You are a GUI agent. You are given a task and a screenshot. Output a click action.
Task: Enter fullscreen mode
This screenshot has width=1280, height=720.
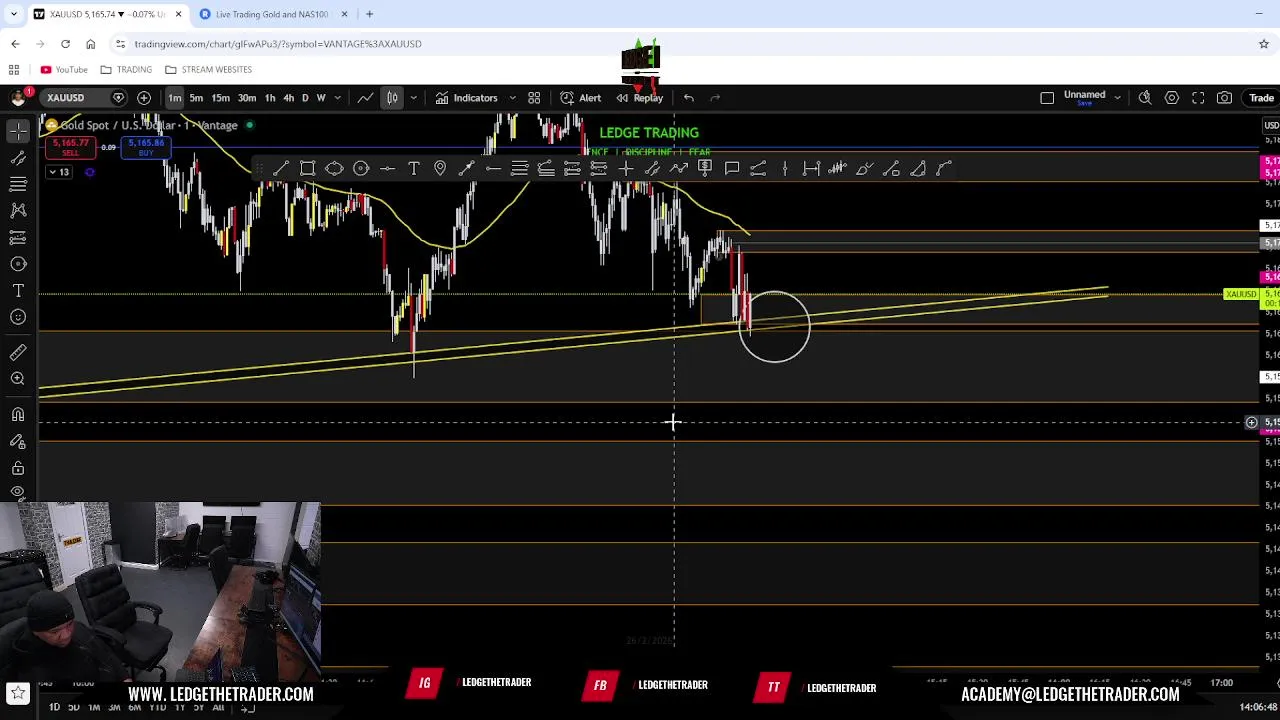pos(1198,98)
